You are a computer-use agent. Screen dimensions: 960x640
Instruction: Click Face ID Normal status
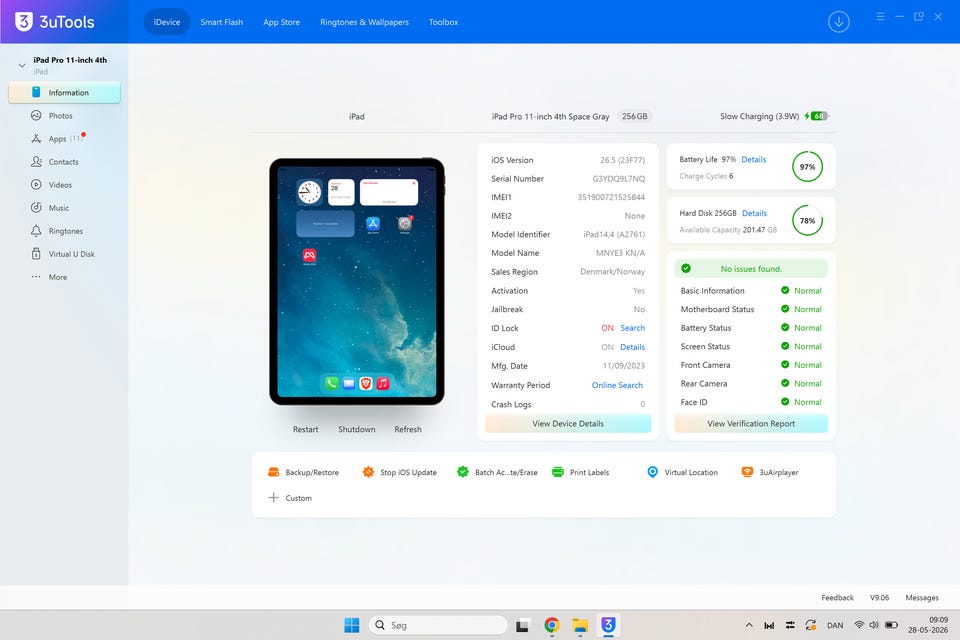click(x=801, y=402)
